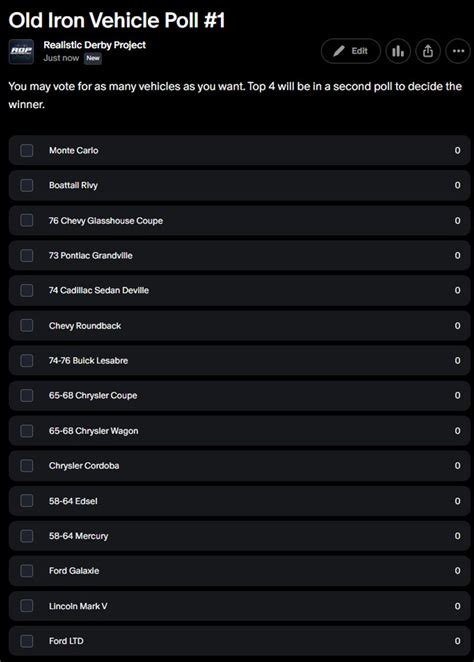Check the Lincoln Mark V box
Screen dimensions: 474x662
[x=27, y=606]
